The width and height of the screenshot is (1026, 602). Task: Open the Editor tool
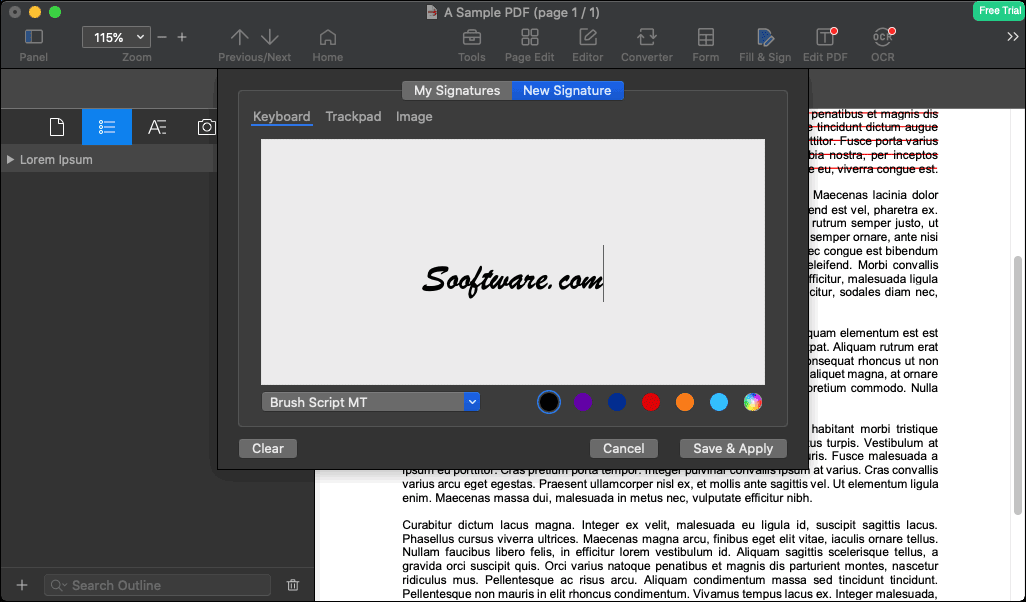tap(588, 37)
